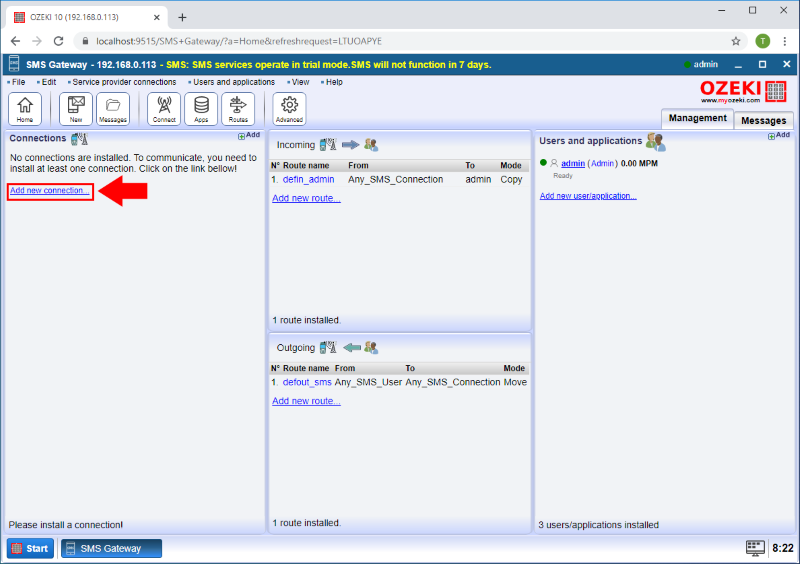Click the admin user person icon
The image size is (800, 564).
(554, 163)
